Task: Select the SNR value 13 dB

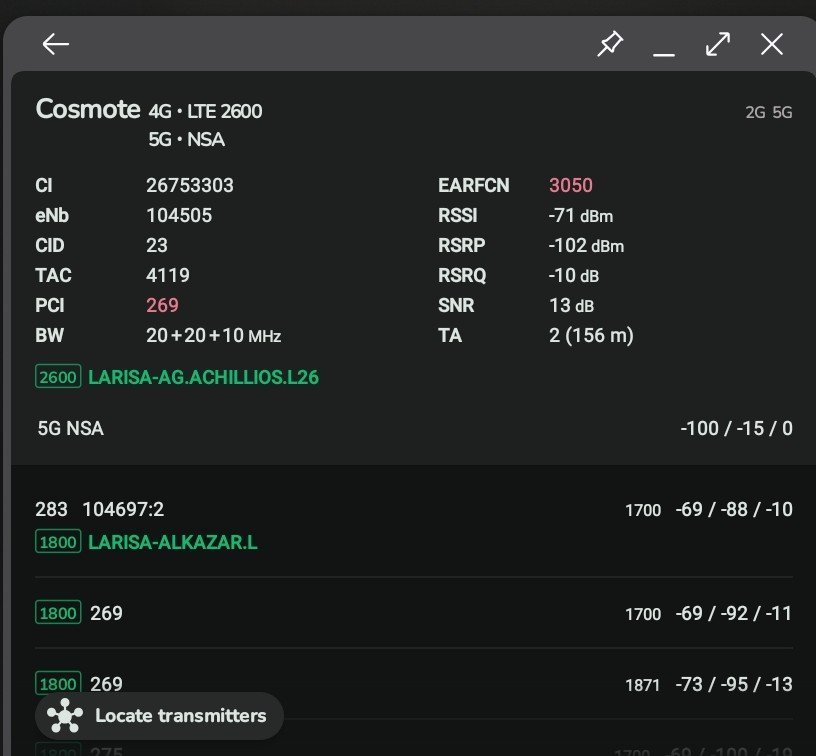Action: (x=571, y=305)
